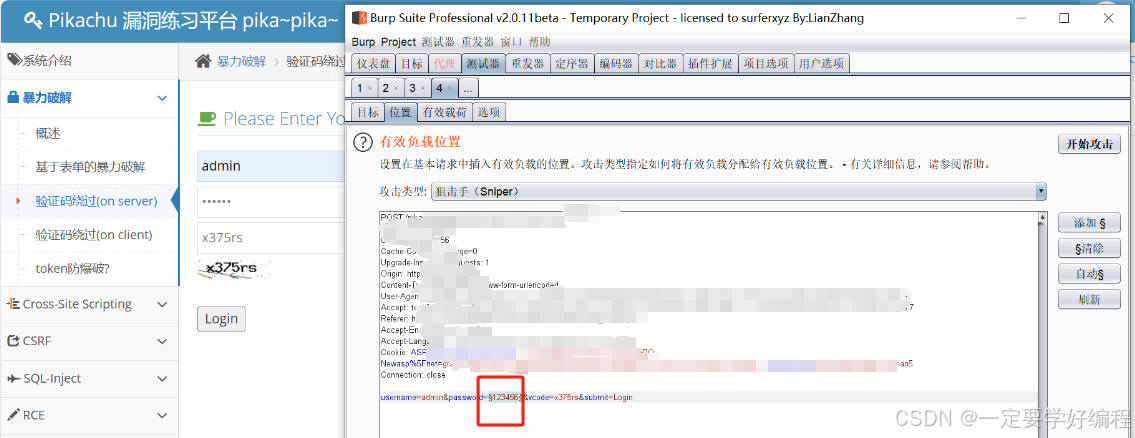Click the pencil icon beside RCE
The image size is (1135, 438).
tap(13, 416)
